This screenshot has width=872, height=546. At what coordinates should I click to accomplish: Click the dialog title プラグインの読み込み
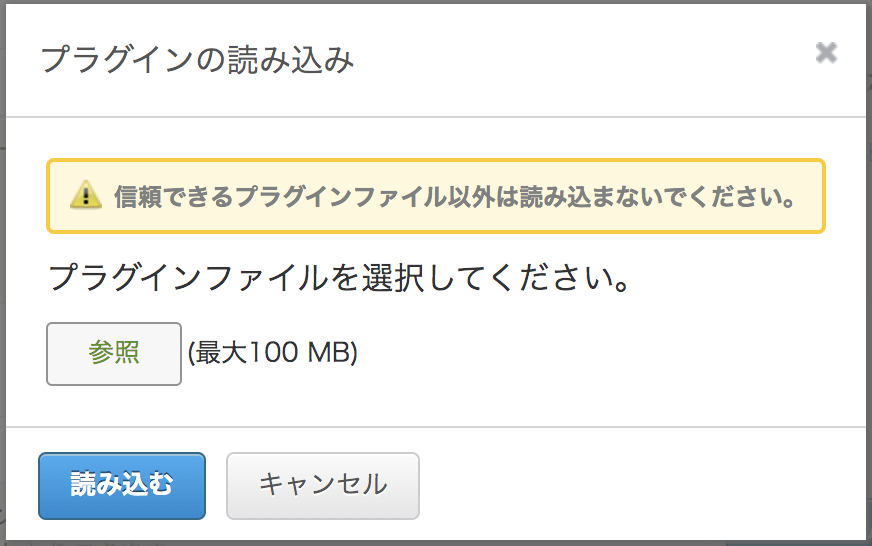pyautogui.click(x=197, y=59)
